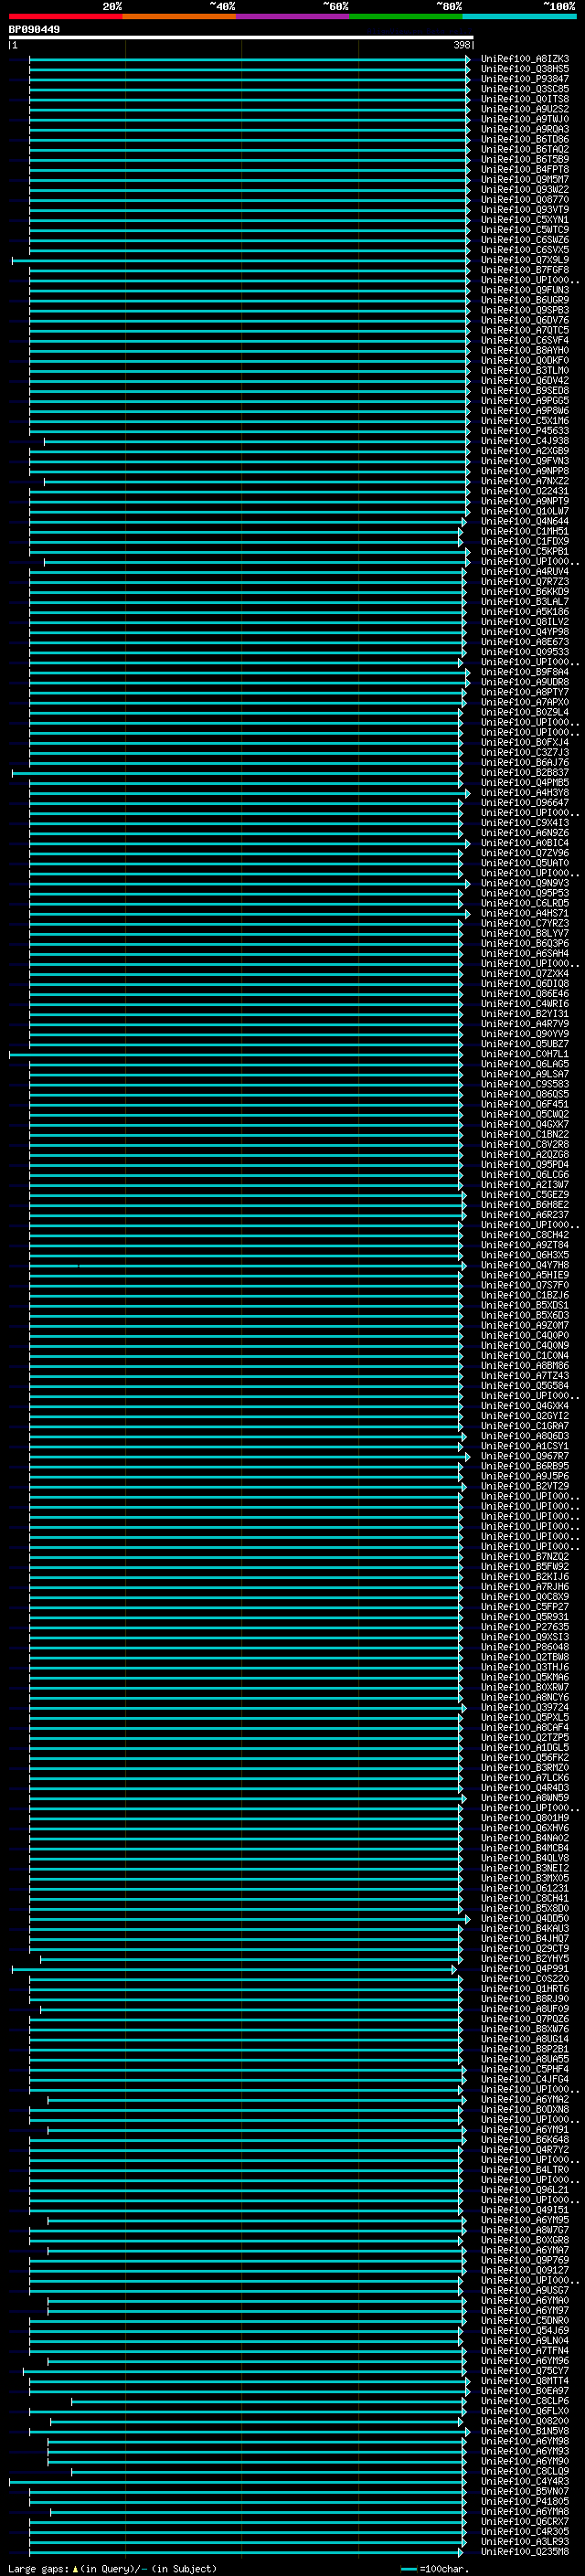Select hit UniRef100_A1CSY1
The height and width of the screenshot is (2576, 585).
coord(525,1446)
